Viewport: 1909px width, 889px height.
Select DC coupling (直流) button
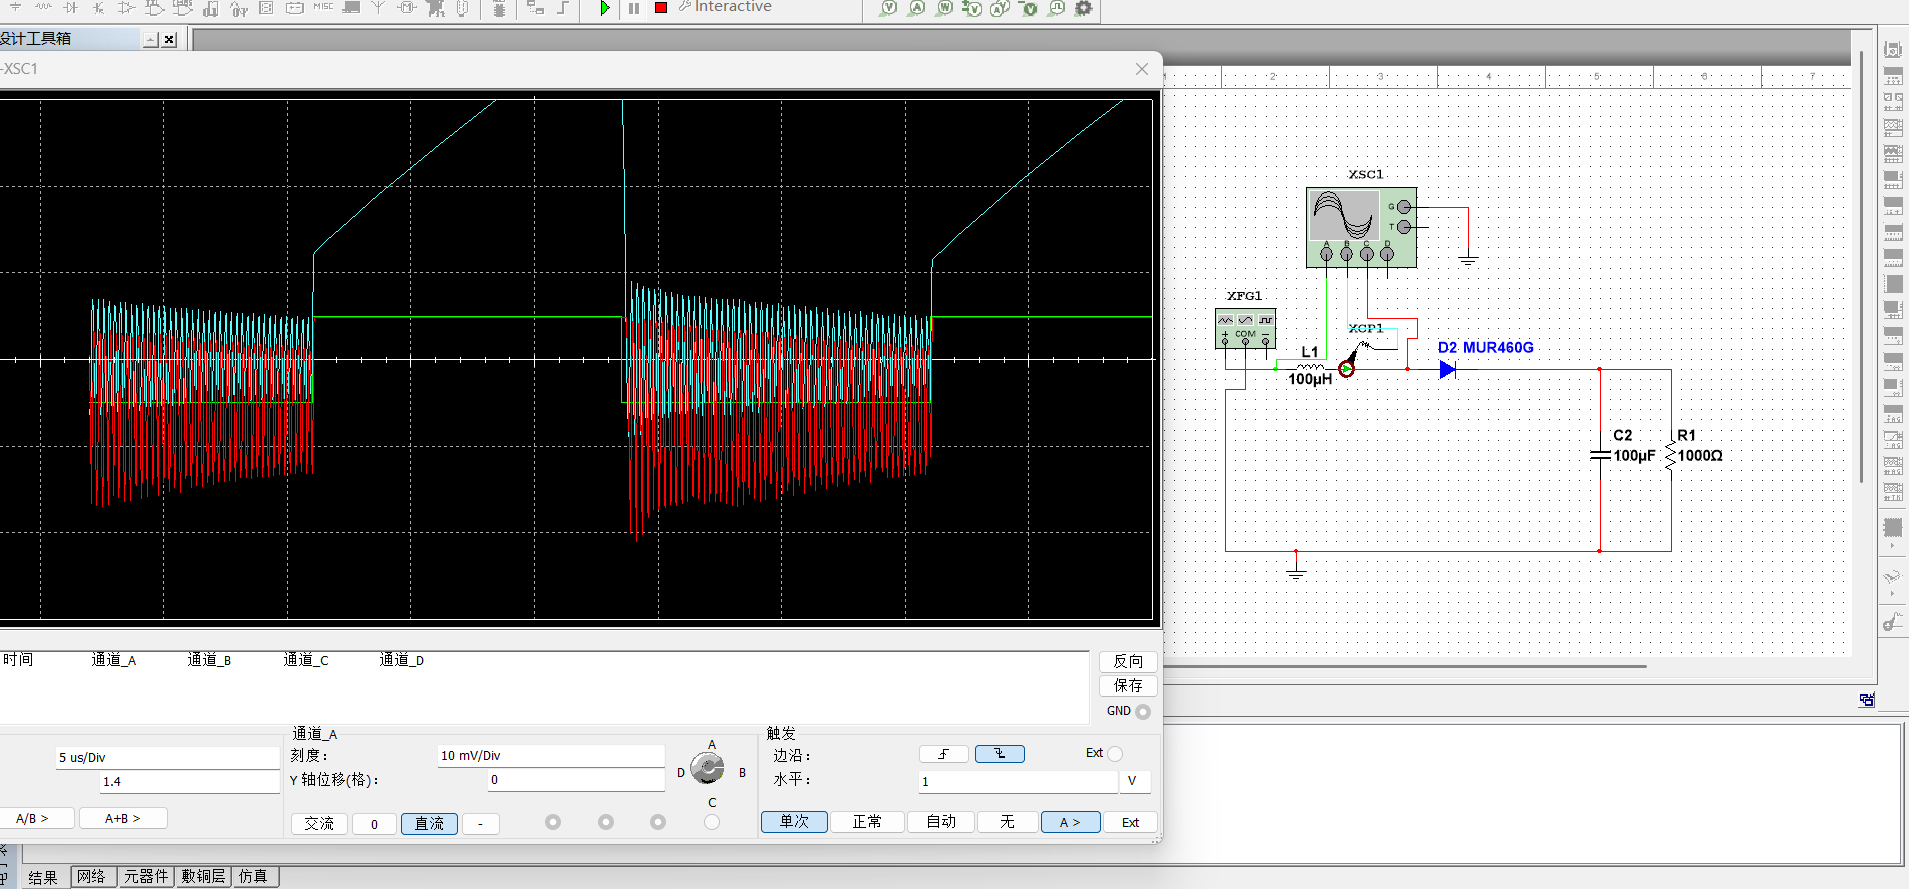(x=429, y=823)
